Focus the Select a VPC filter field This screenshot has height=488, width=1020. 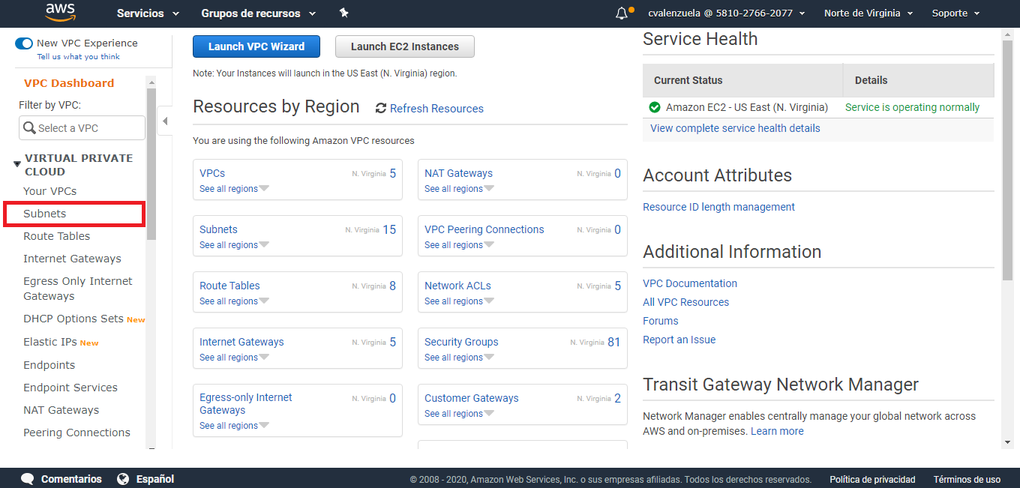[82, 128]
